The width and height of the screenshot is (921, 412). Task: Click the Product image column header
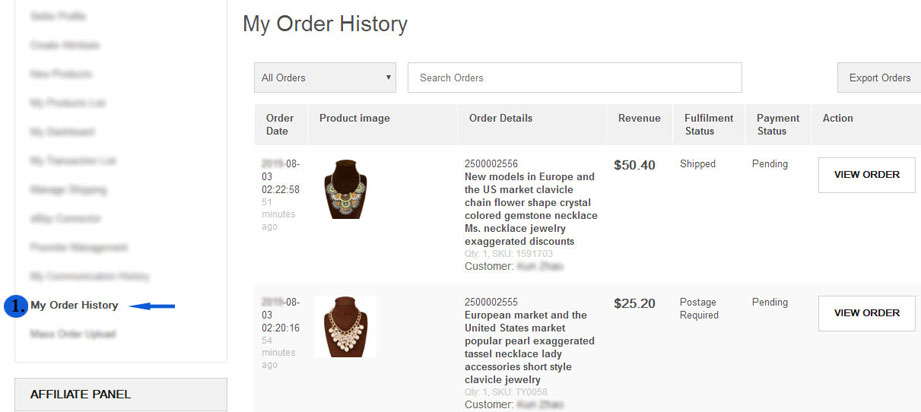pyautogui.click(x=355, y=118)
